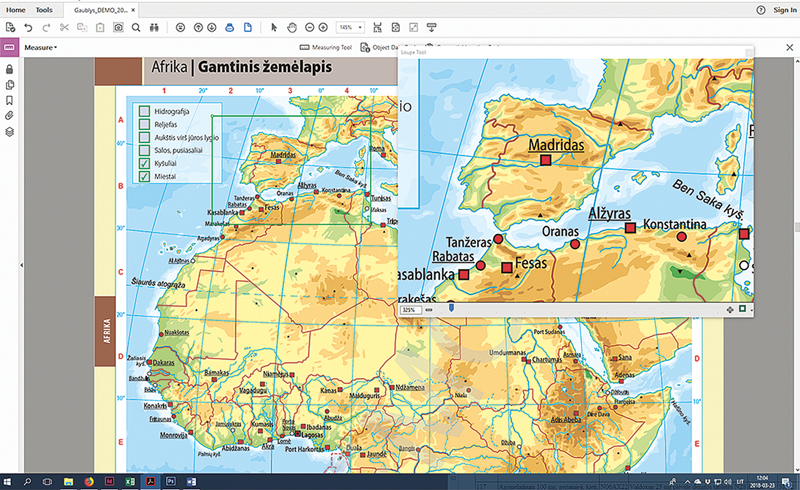
Task: Go to next page arrow
Action: tap(212, 28)
